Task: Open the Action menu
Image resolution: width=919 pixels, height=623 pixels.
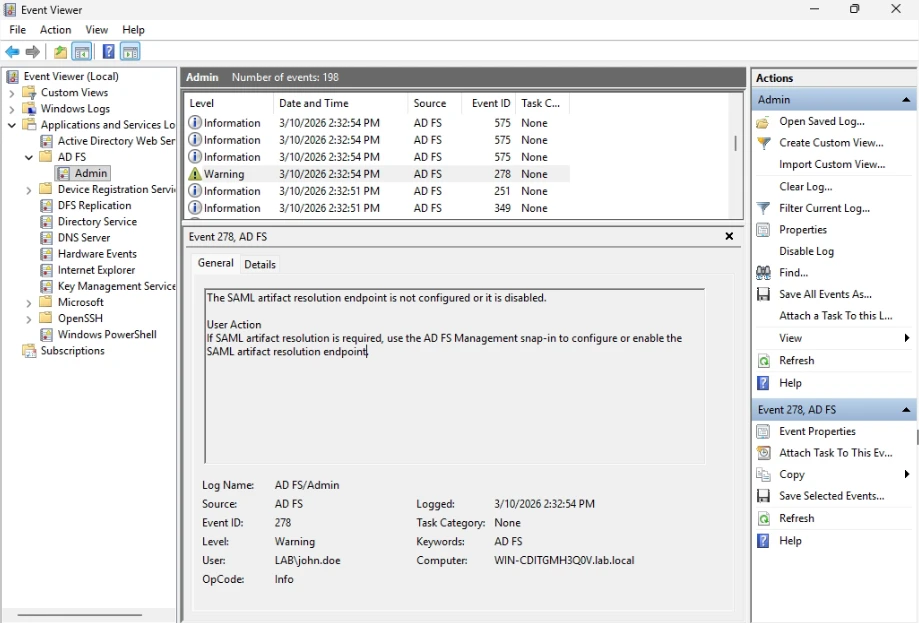Action: pyautogui.click(x=55, y=30)
